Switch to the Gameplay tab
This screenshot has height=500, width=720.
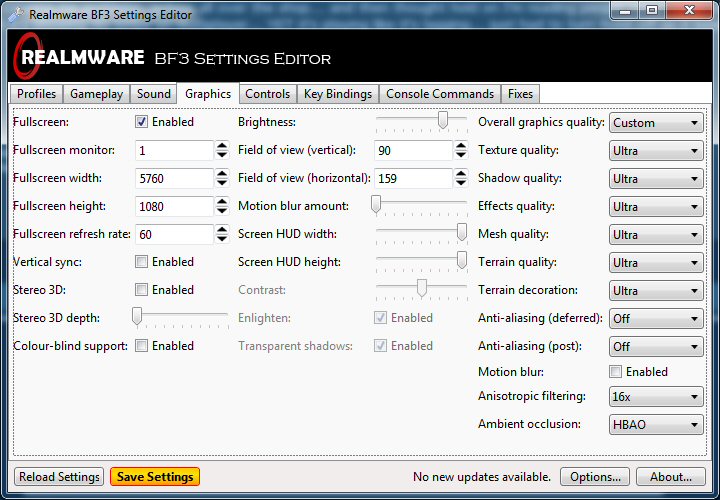click(96, 94)
